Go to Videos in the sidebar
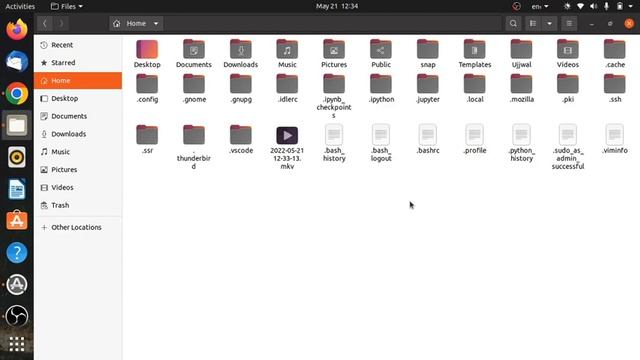 click(78, 187)
